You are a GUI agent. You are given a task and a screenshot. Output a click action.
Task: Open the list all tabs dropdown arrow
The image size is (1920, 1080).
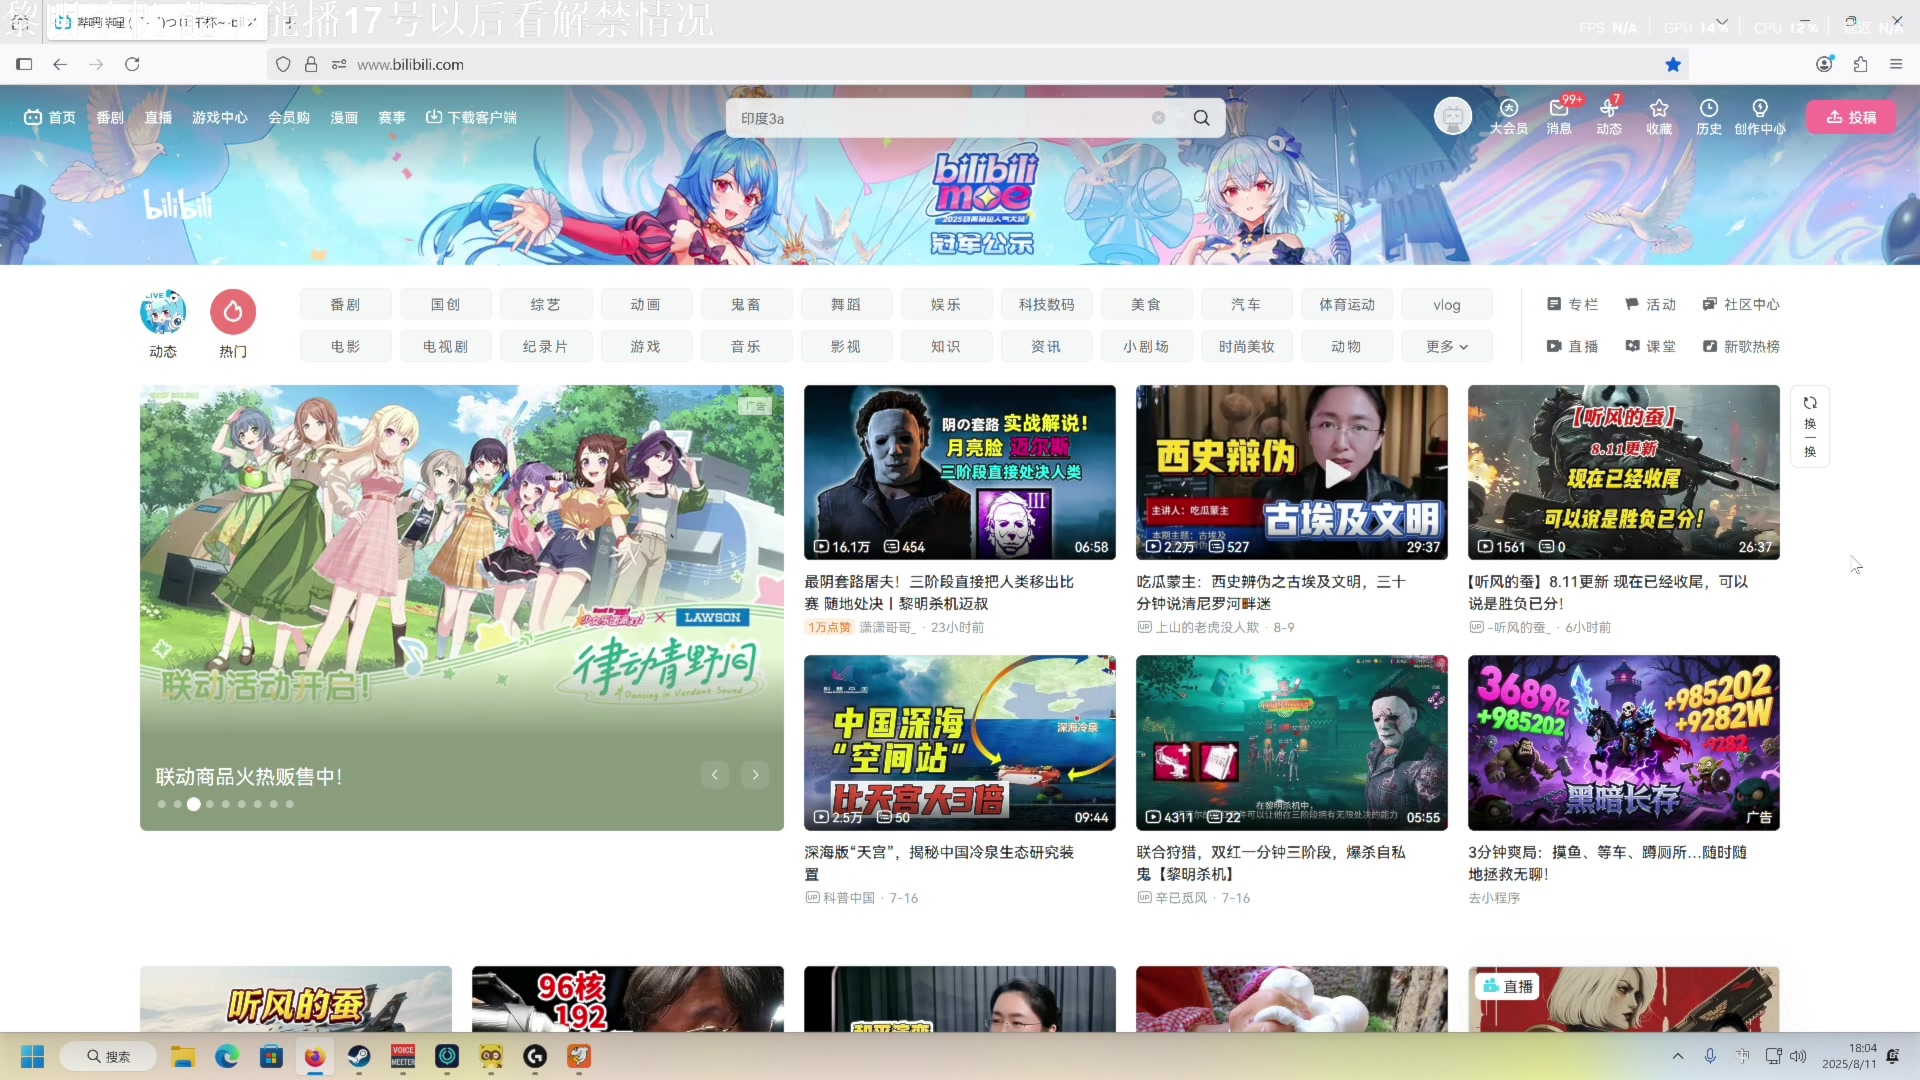(x=1721, y=21)
